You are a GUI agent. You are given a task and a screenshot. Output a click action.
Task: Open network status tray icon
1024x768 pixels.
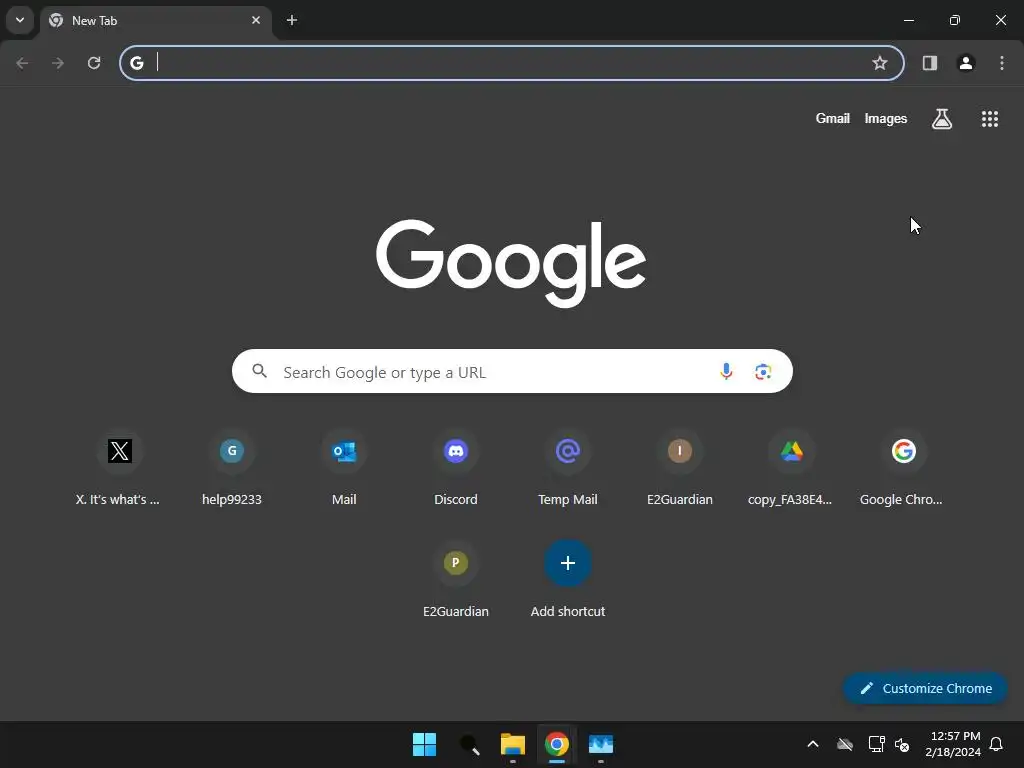coord(876,744)
